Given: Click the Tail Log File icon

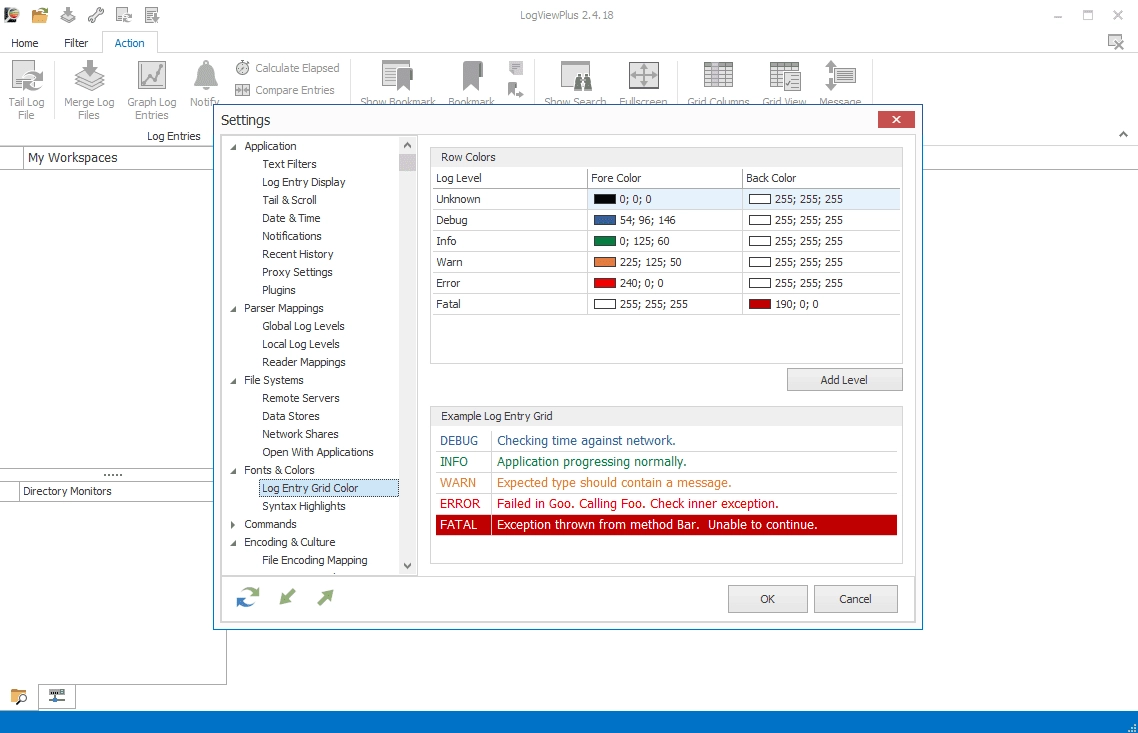Looking at the screenshot, I should point(27,76).
